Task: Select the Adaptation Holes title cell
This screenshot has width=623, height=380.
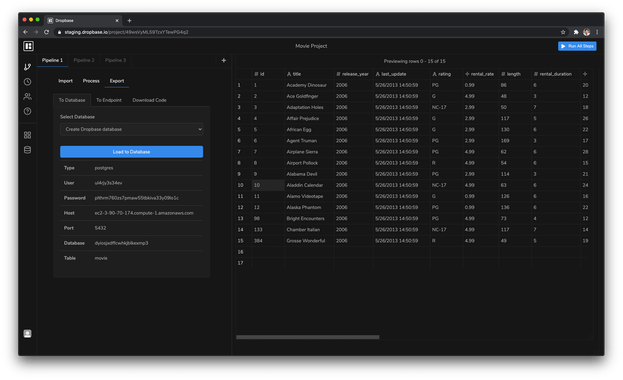Action: (x=309, y=107)
